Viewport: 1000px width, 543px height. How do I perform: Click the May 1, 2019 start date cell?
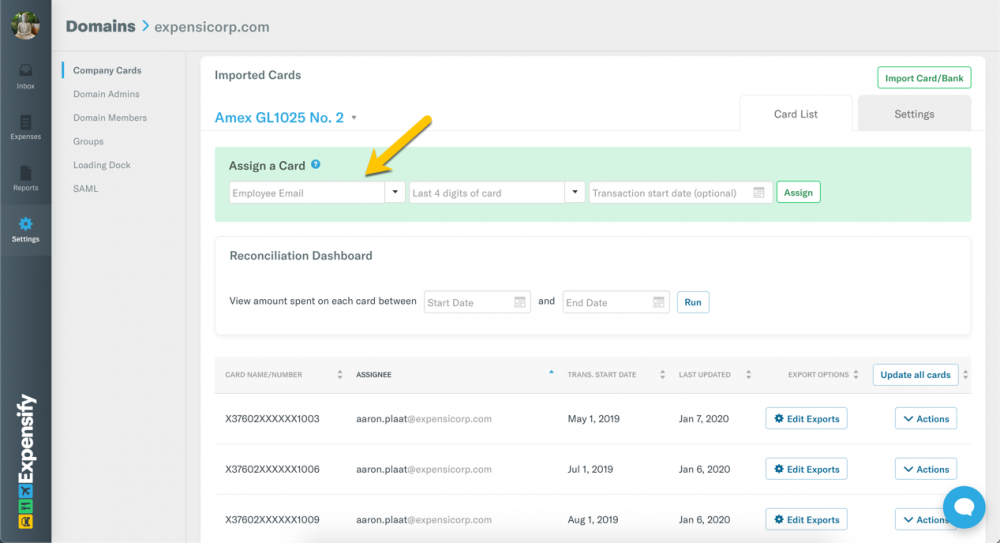(594, 419)
